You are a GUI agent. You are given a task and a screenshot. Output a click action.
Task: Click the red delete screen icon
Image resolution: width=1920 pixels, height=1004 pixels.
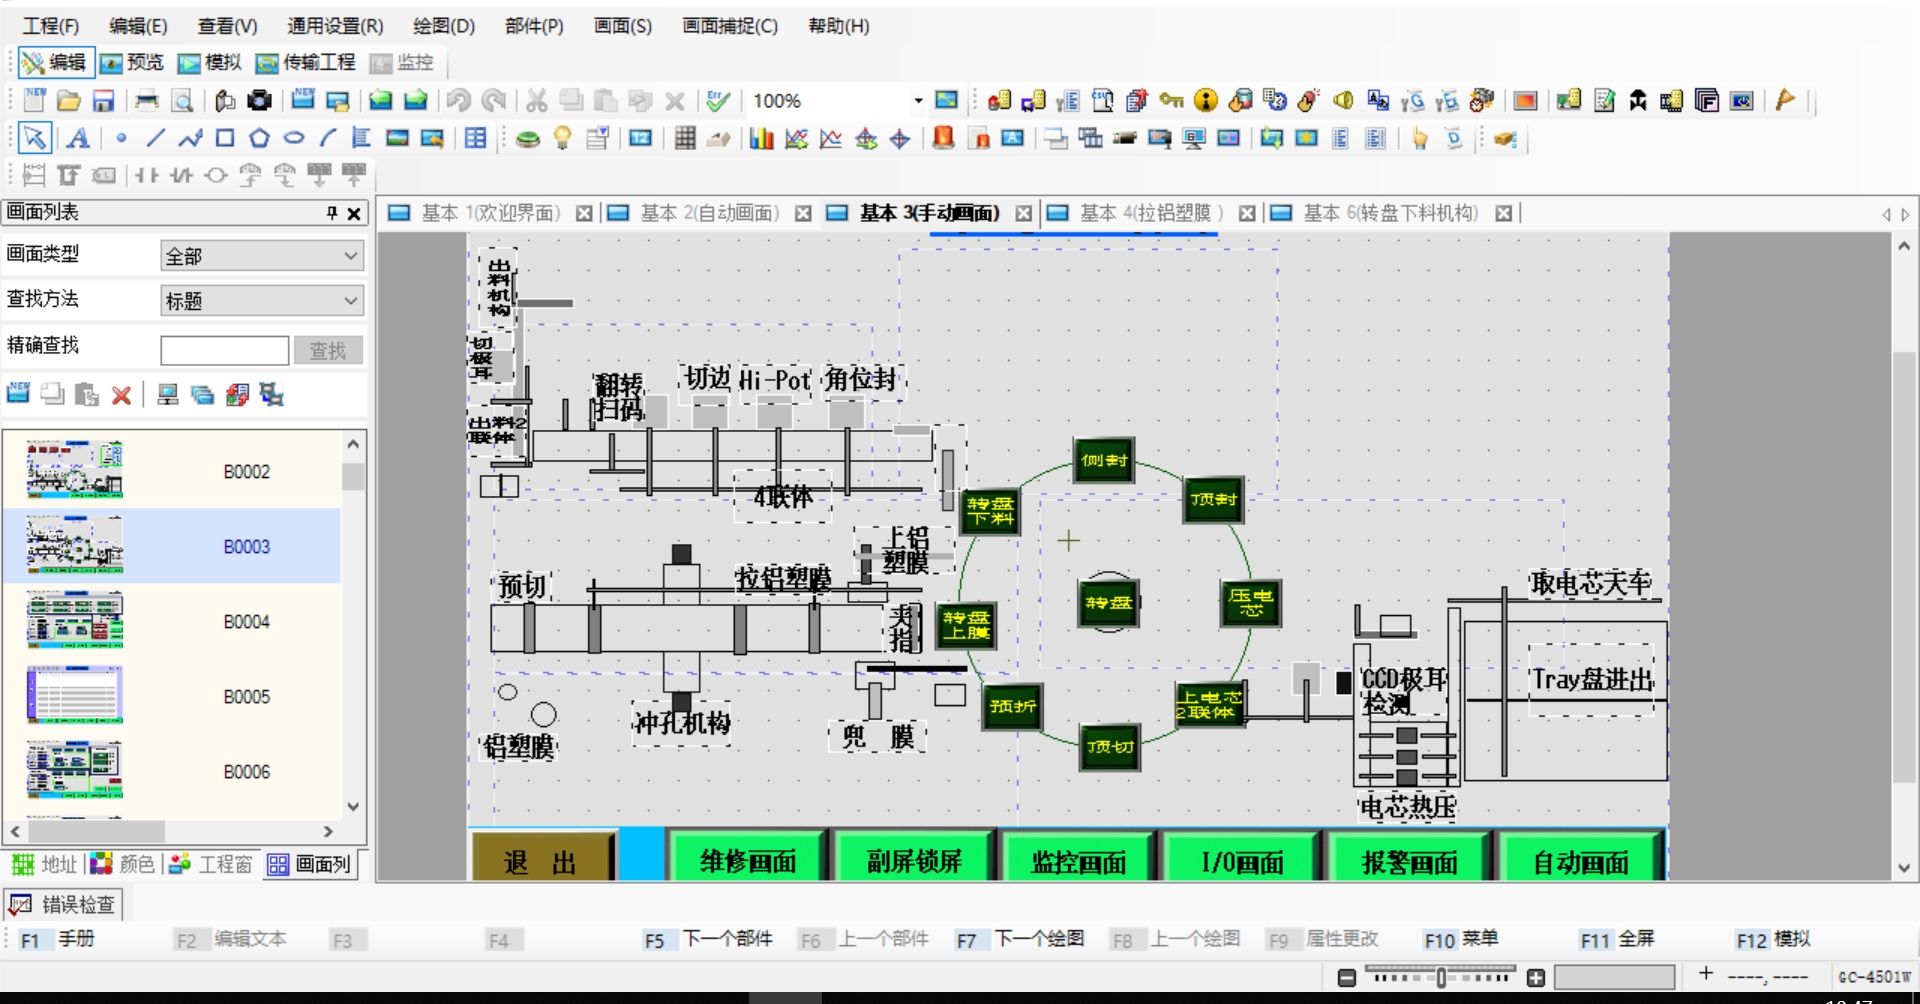pos(121,395)
